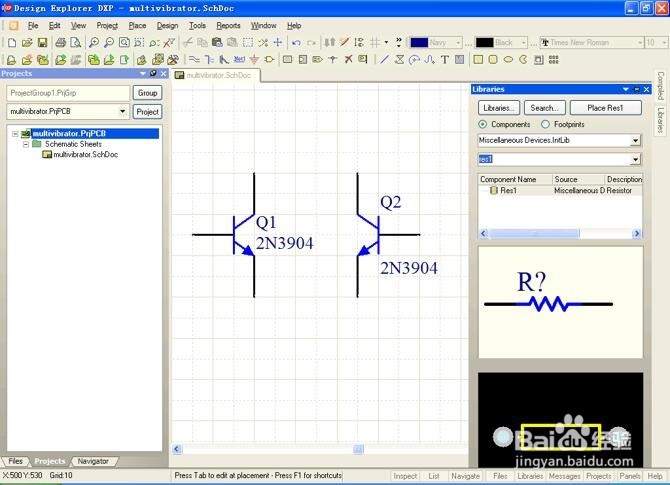Collapse the Schematic Sheets folder node
670x485 pixels.
26,144
